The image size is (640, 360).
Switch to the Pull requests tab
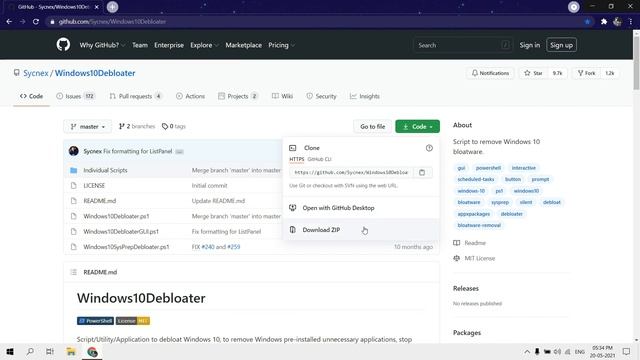136,96
